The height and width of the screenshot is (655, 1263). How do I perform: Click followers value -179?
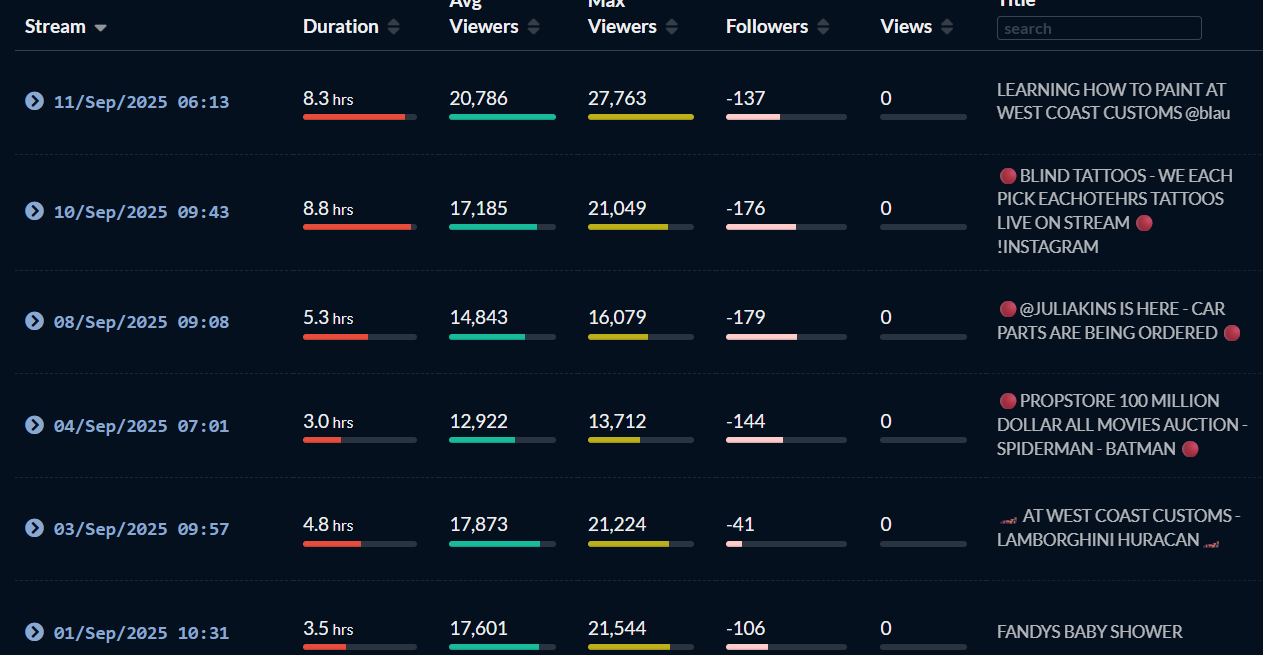746,317
